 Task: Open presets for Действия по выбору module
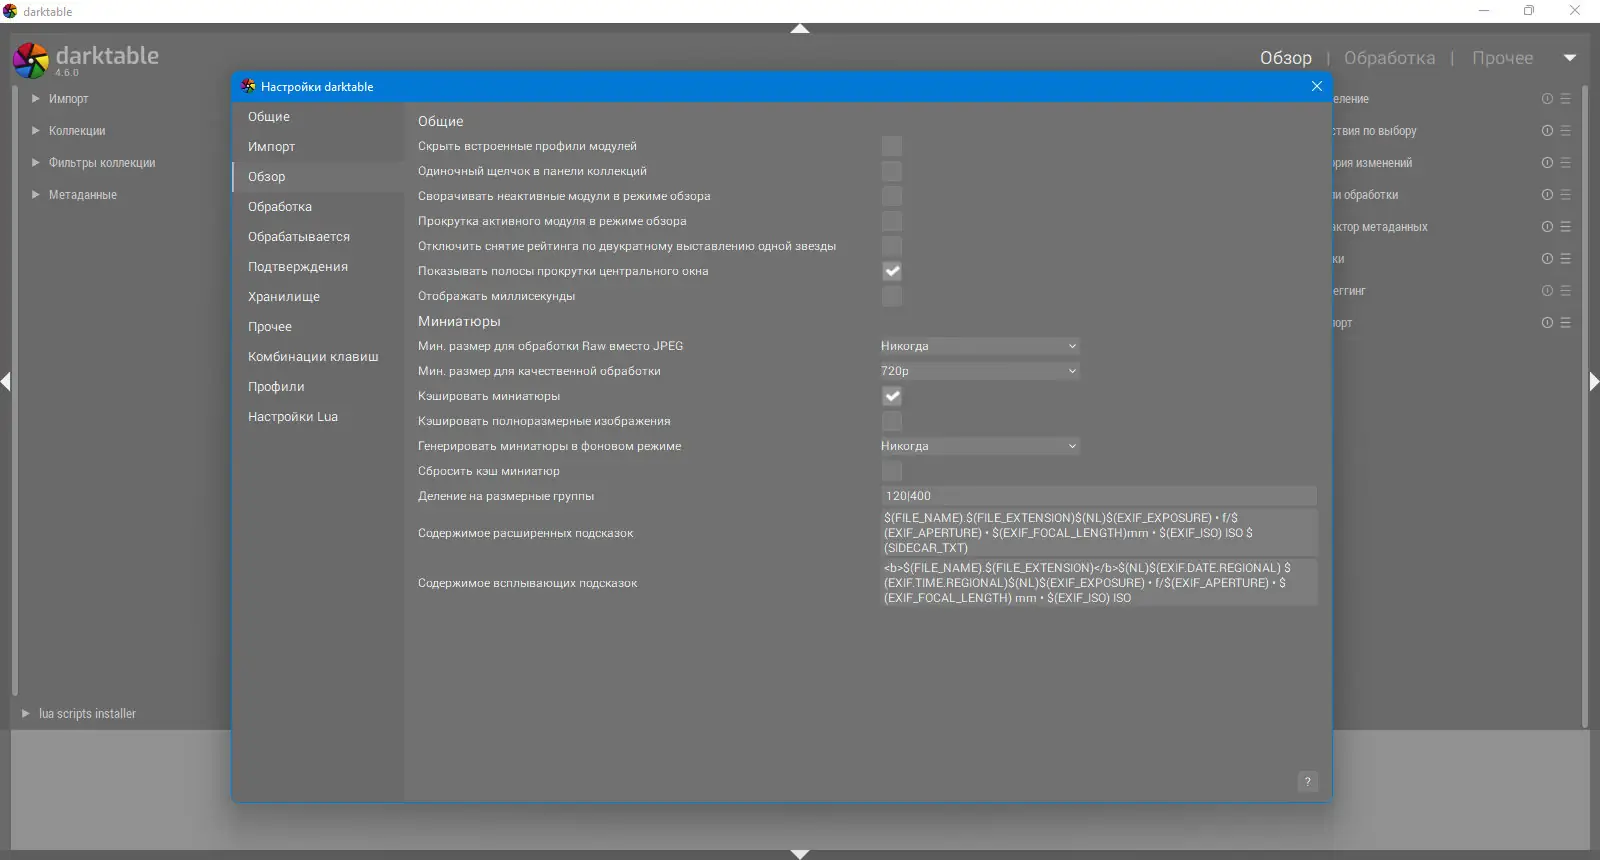point(1565,131)
